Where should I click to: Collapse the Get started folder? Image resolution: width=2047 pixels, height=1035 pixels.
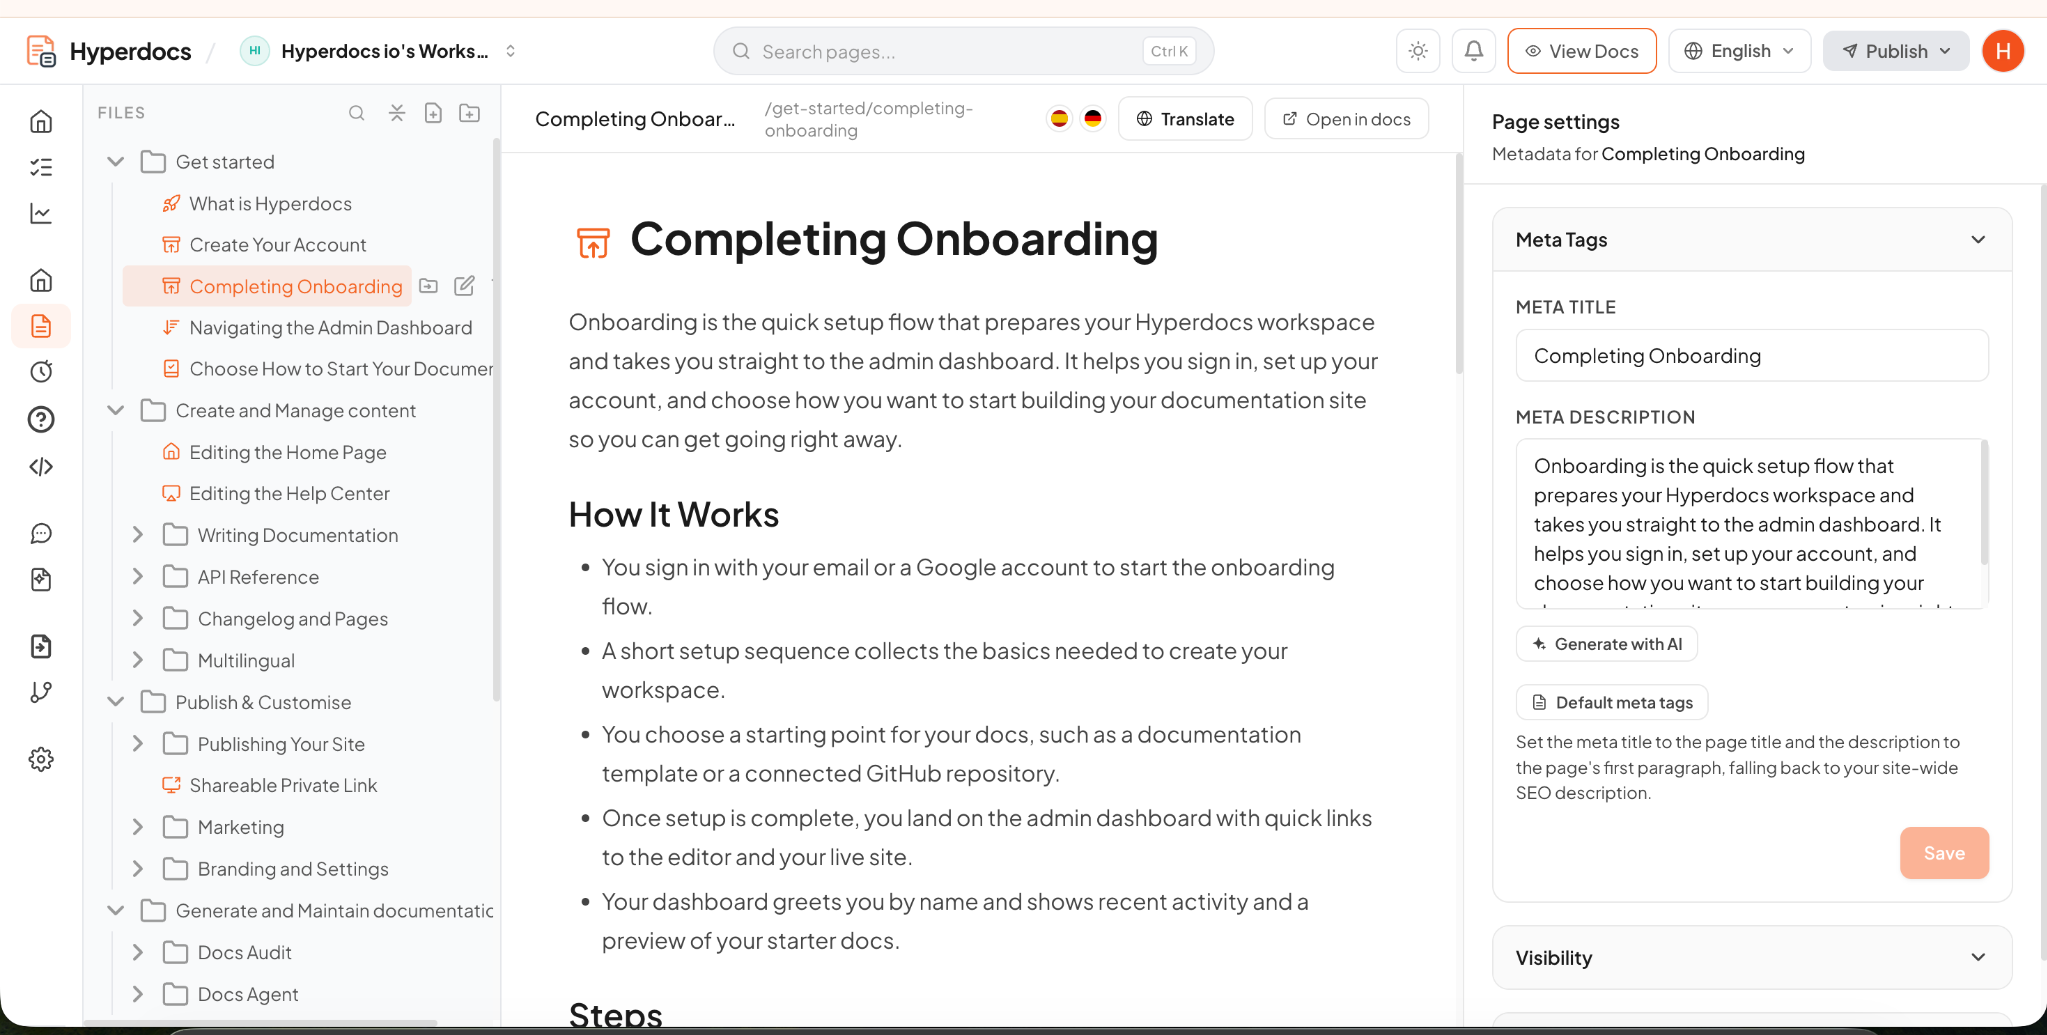tap(116, 162)
